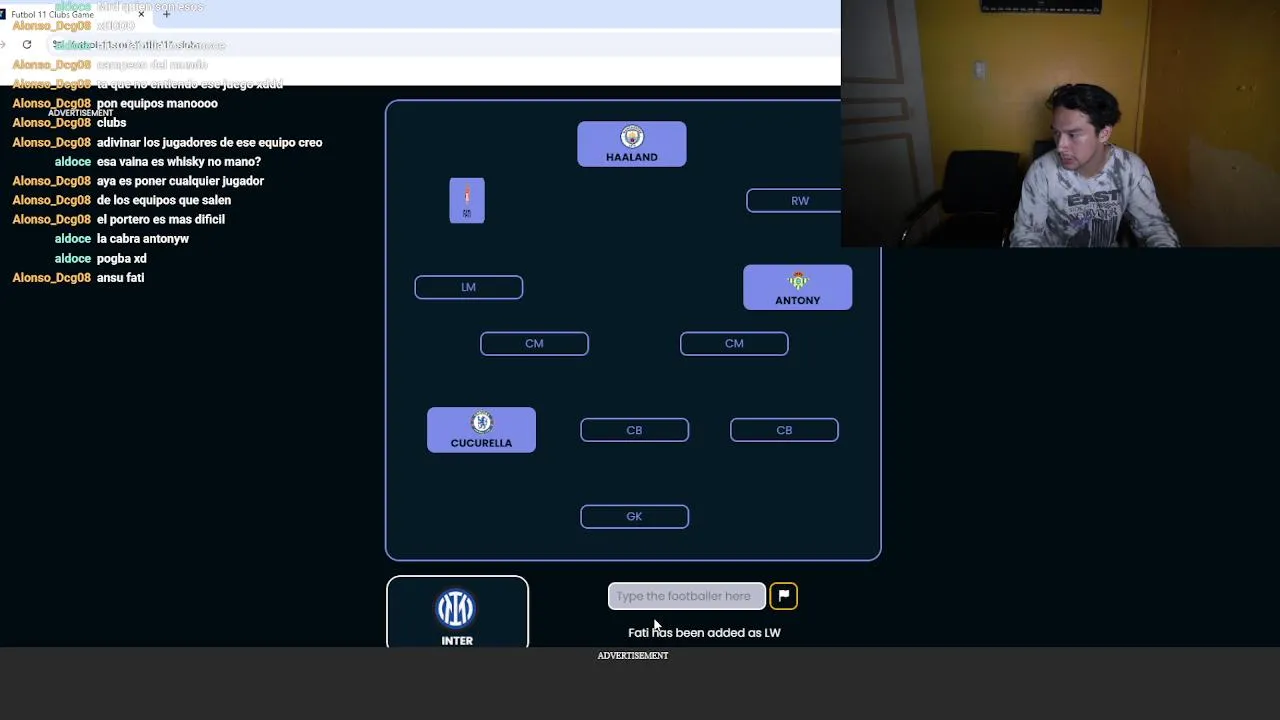Click the browser address bar
Screen dimensions: 1280x720
click(440, 45)
